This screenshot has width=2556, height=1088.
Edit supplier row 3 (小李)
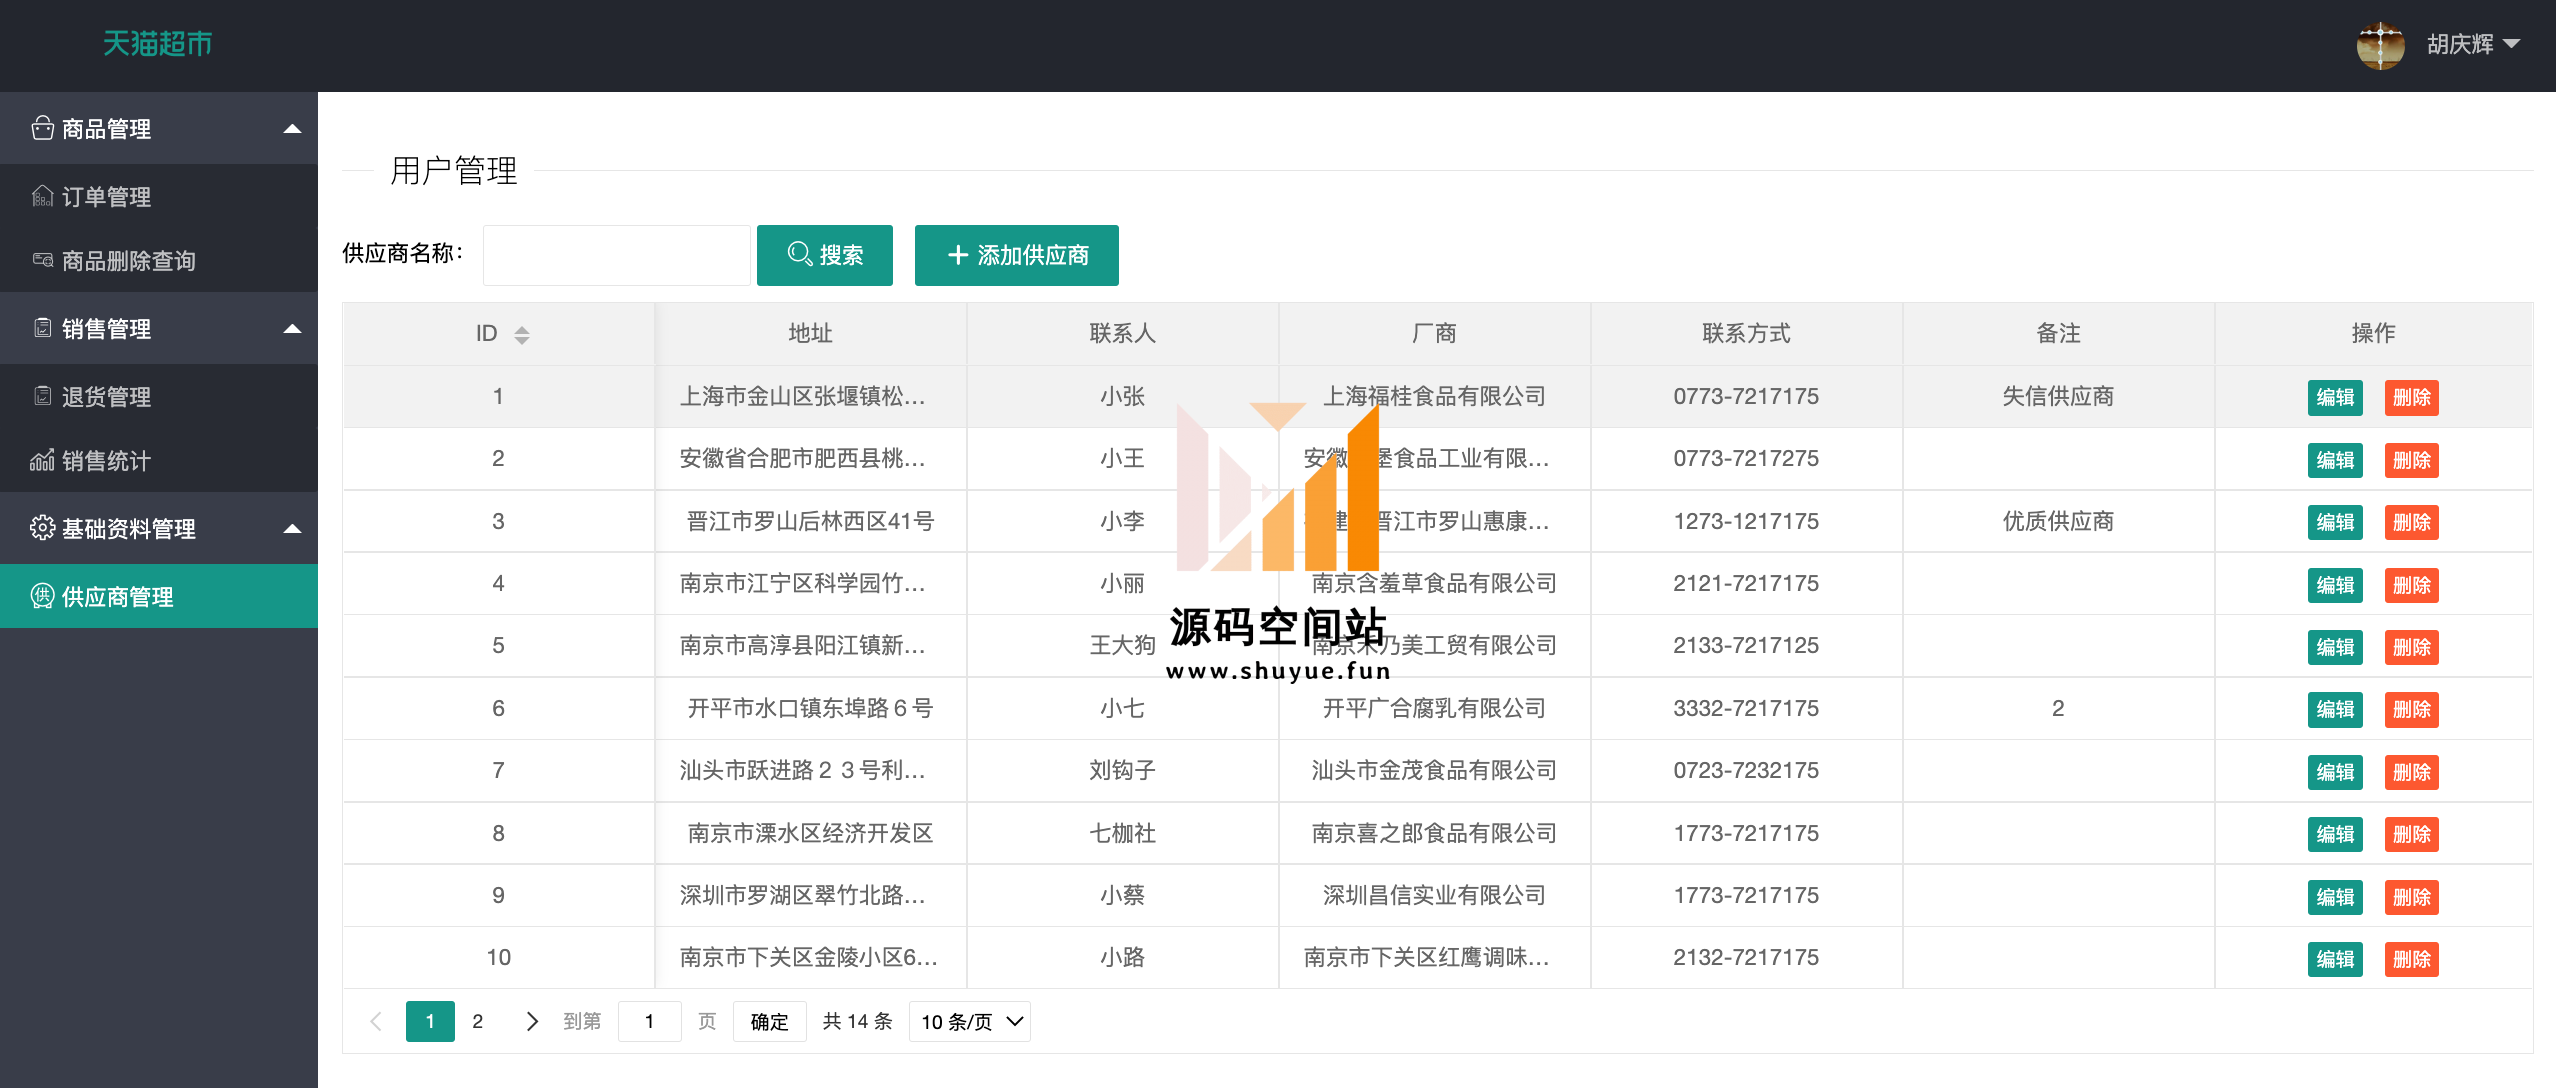pyautogui.click(x=2335, y=522)
